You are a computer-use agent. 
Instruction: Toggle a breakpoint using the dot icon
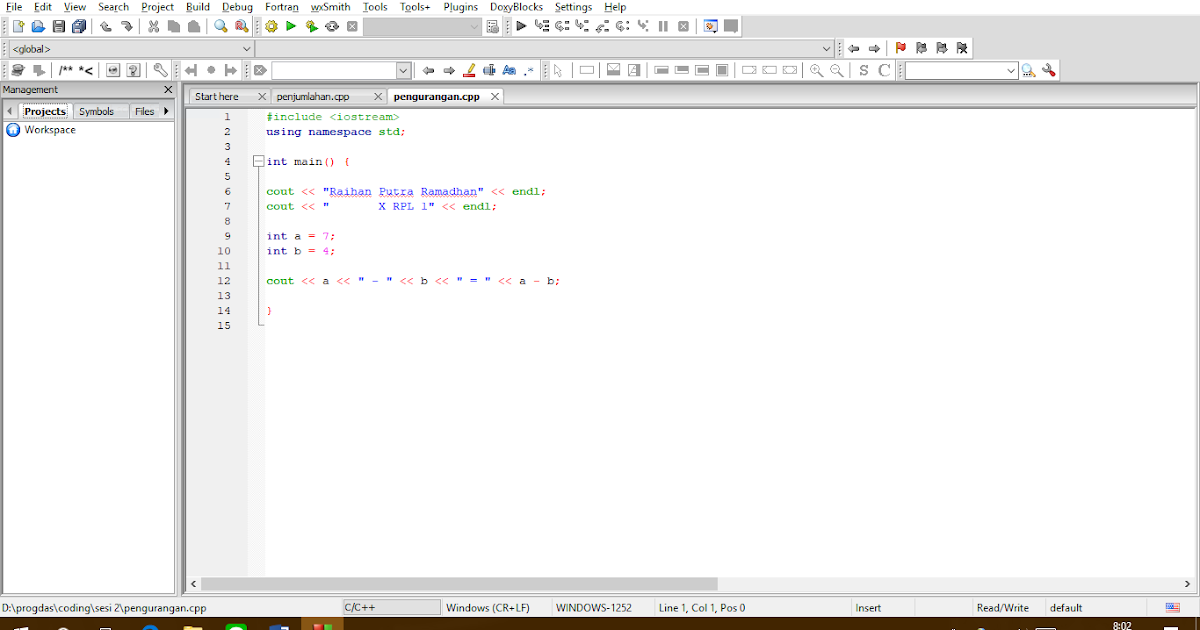(x=210, y=69)
